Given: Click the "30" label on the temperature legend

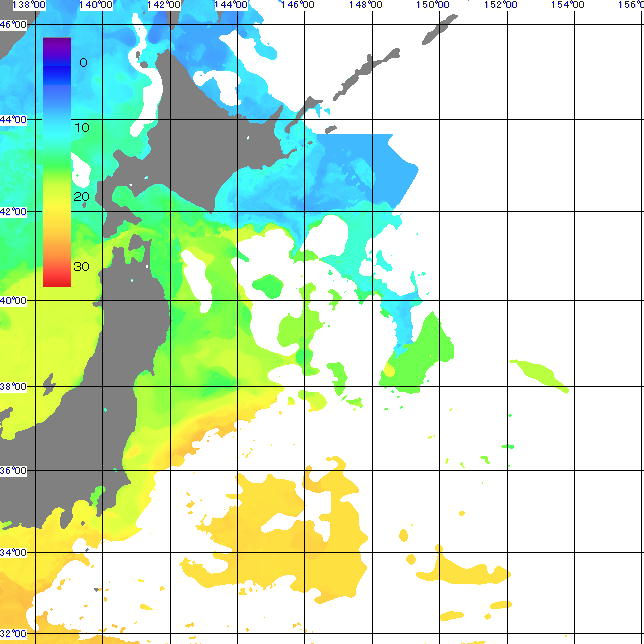Looking at the screenshot, I should click(83, 265).
